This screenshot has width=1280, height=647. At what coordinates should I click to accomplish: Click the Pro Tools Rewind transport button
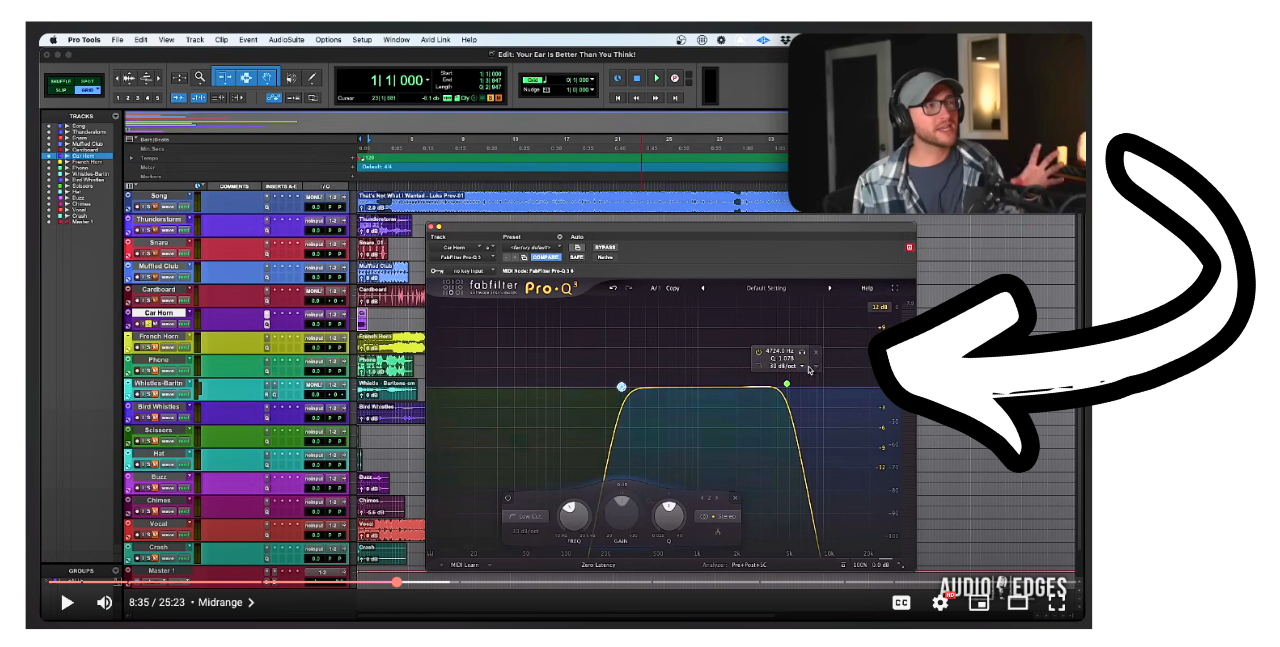636,98
